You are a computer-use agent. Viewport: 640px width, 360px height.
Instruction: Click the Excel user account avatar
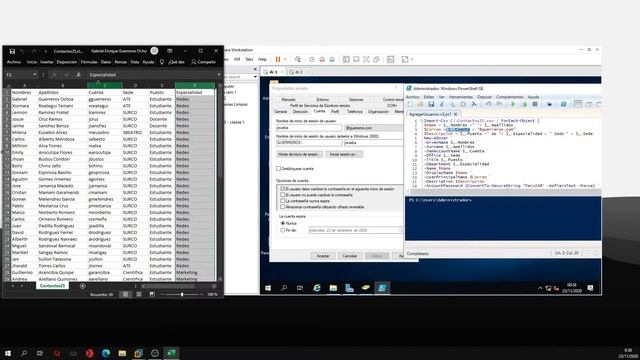point(154,51)
